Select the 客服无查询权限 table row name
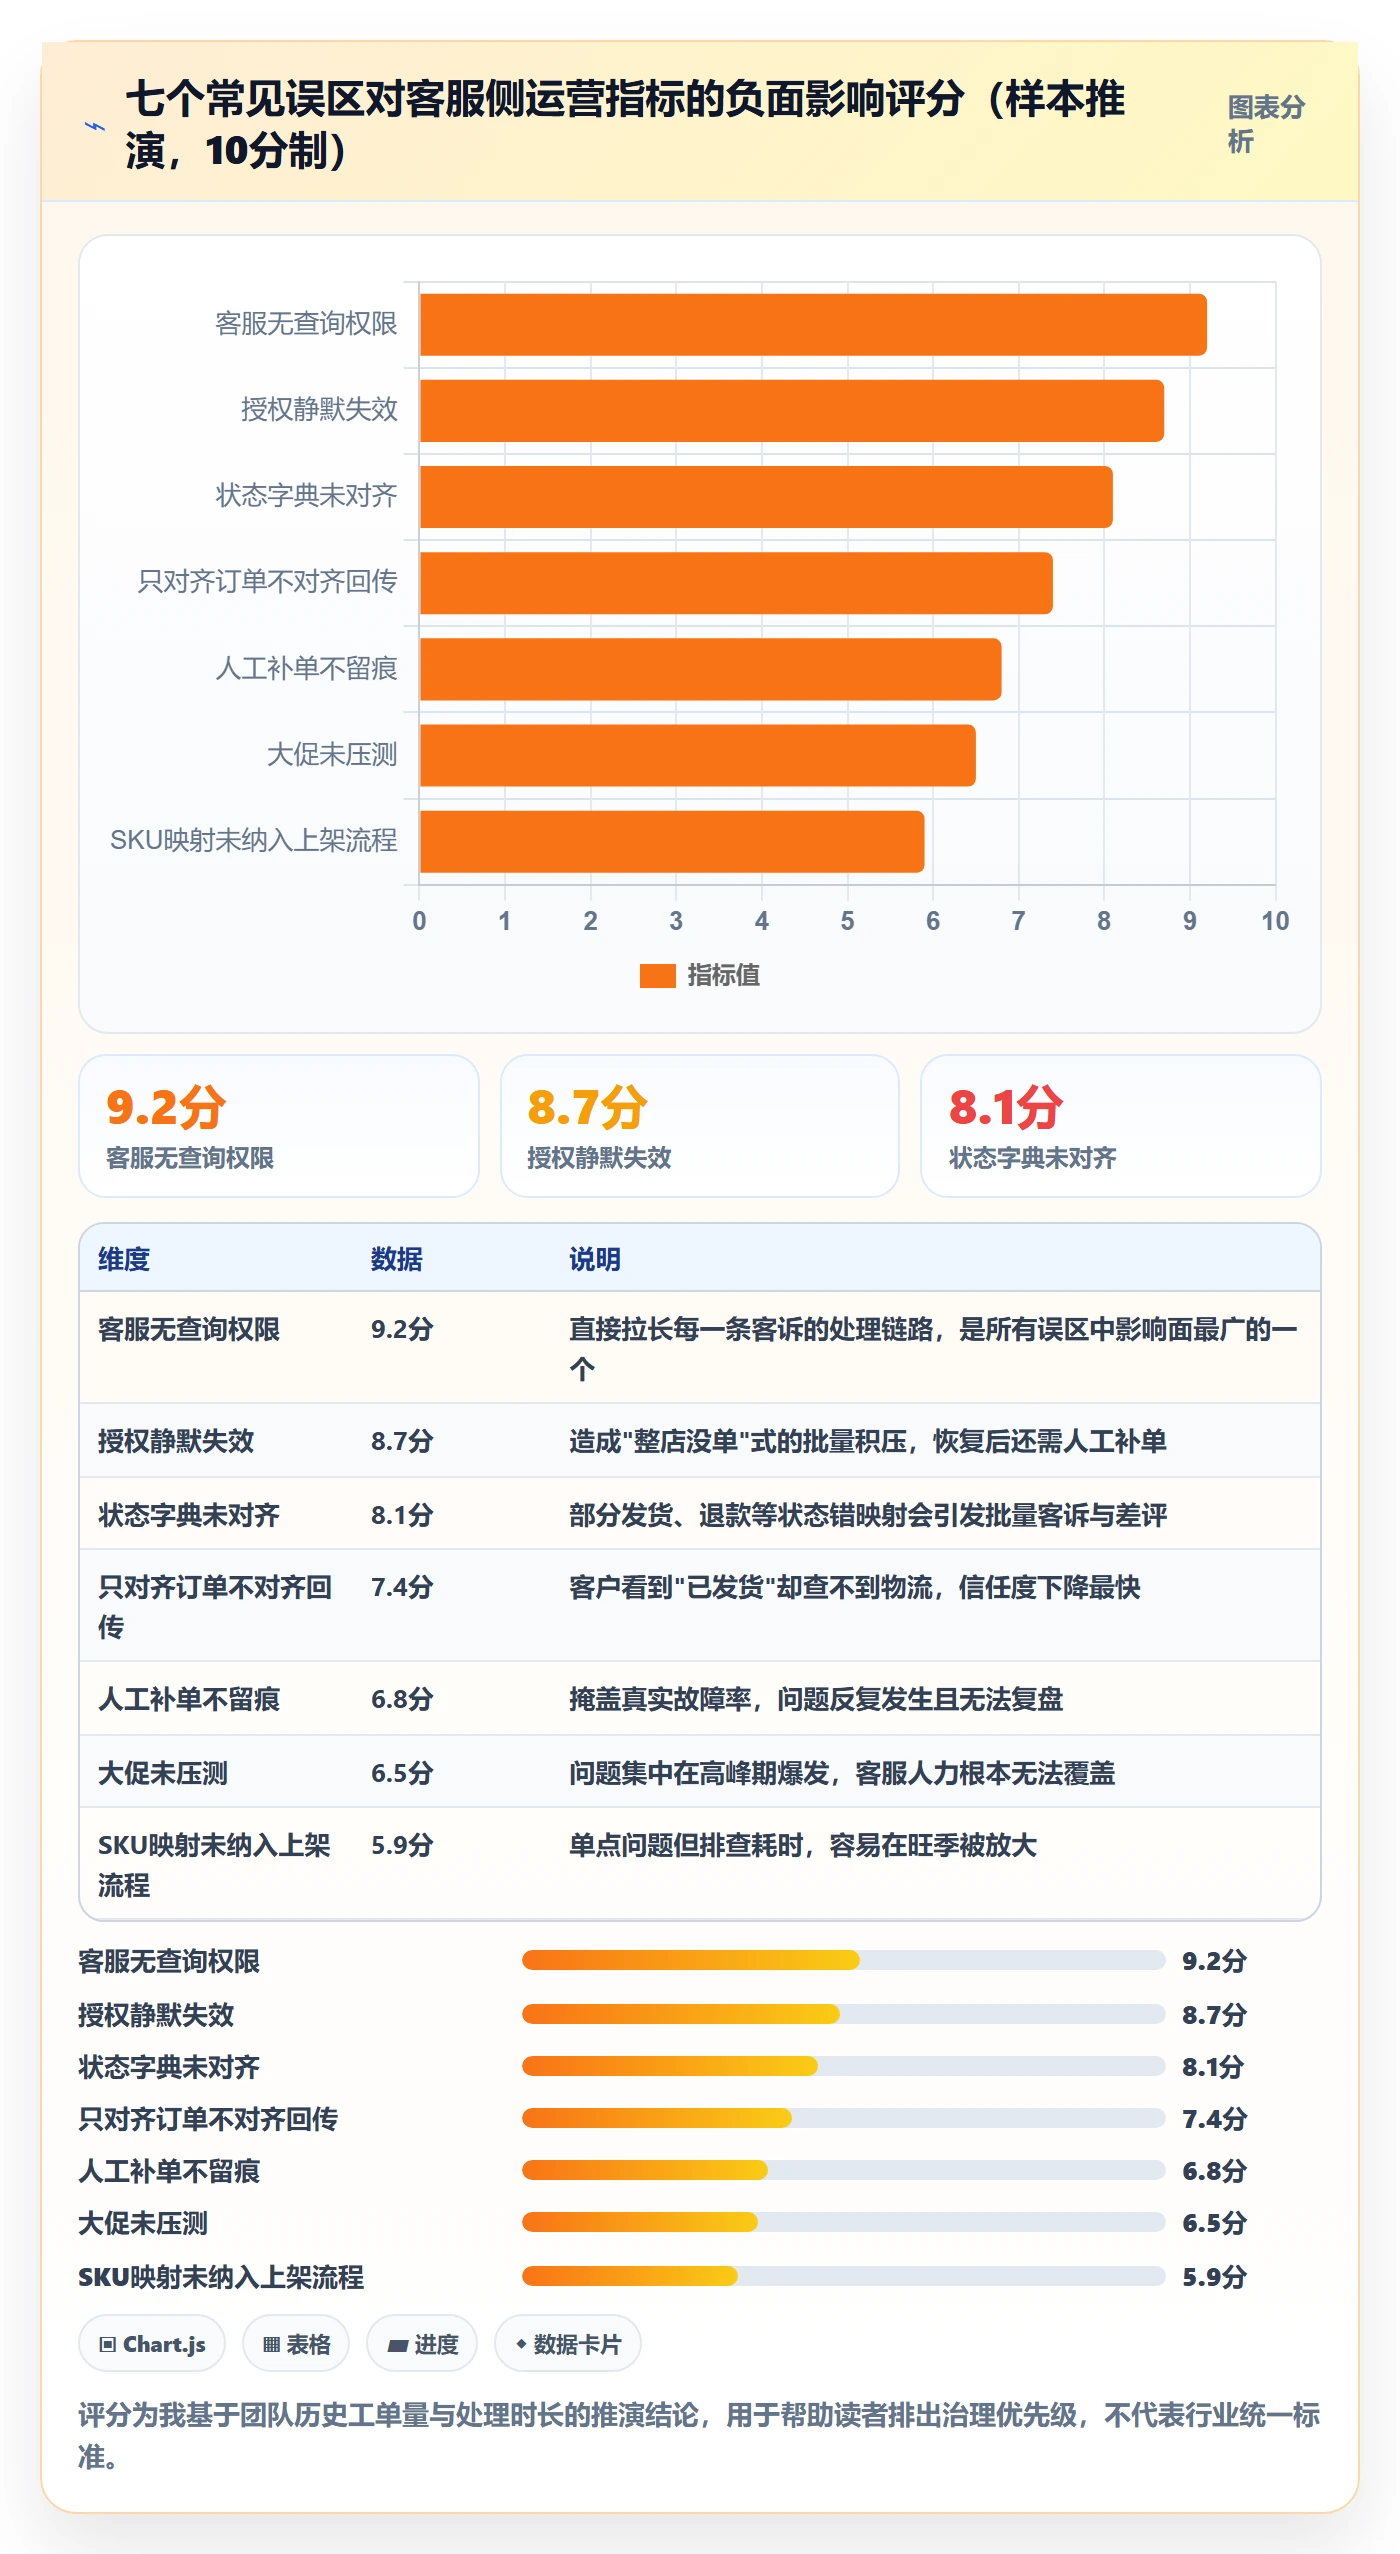The image size is (1400, 2554). coord(189,1329)
